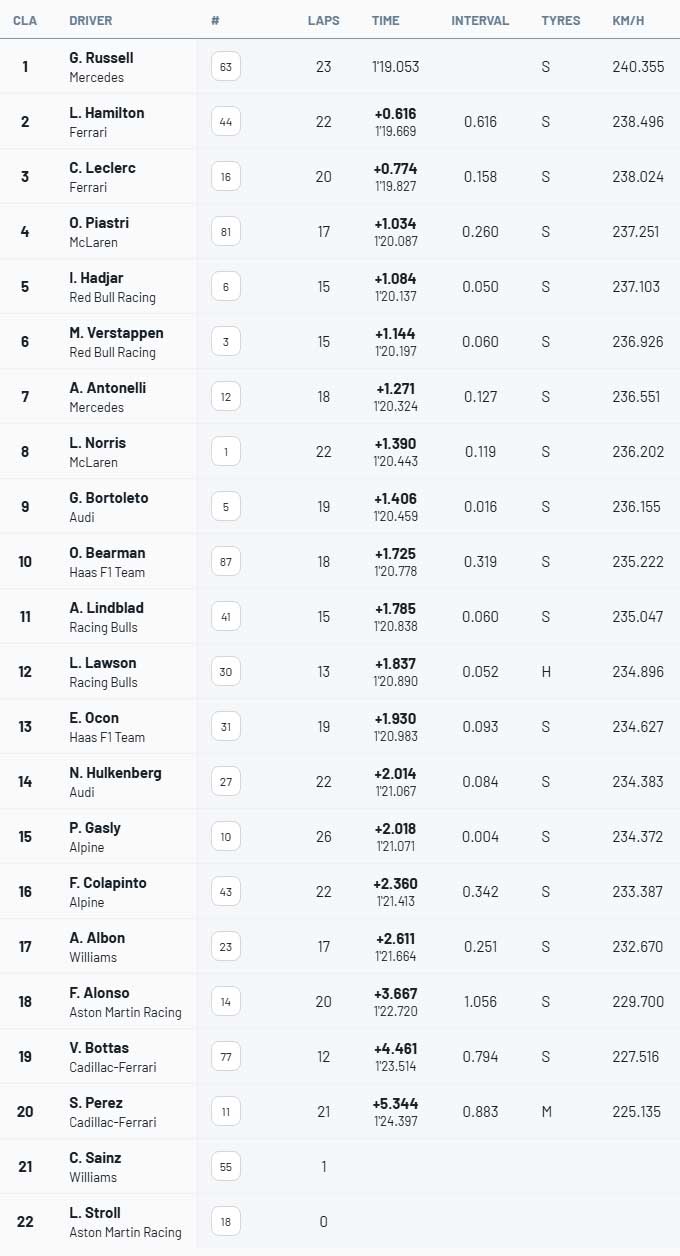Select Alonso's number 14 badge
This screenshot has height=1256, width=680.
pos(226,1002)
